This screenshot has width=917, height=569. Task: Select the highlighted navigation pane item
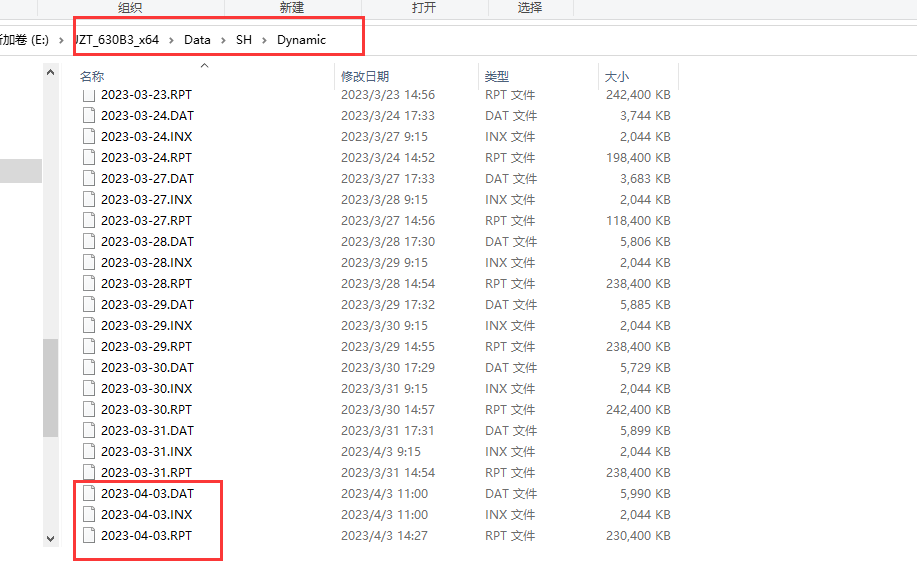click(21, 171)
